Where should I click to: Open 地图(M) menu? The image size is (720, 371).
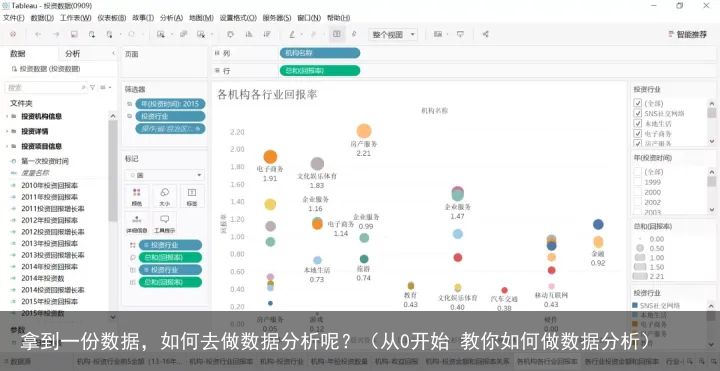[201, 18]
